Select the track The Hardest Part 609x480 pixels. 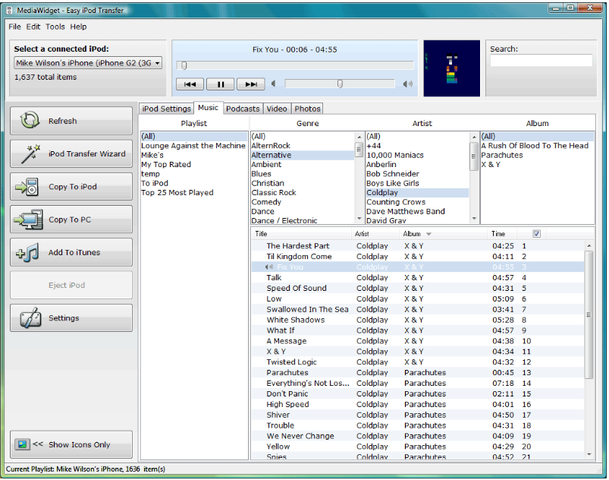click(x=418, y=246)
